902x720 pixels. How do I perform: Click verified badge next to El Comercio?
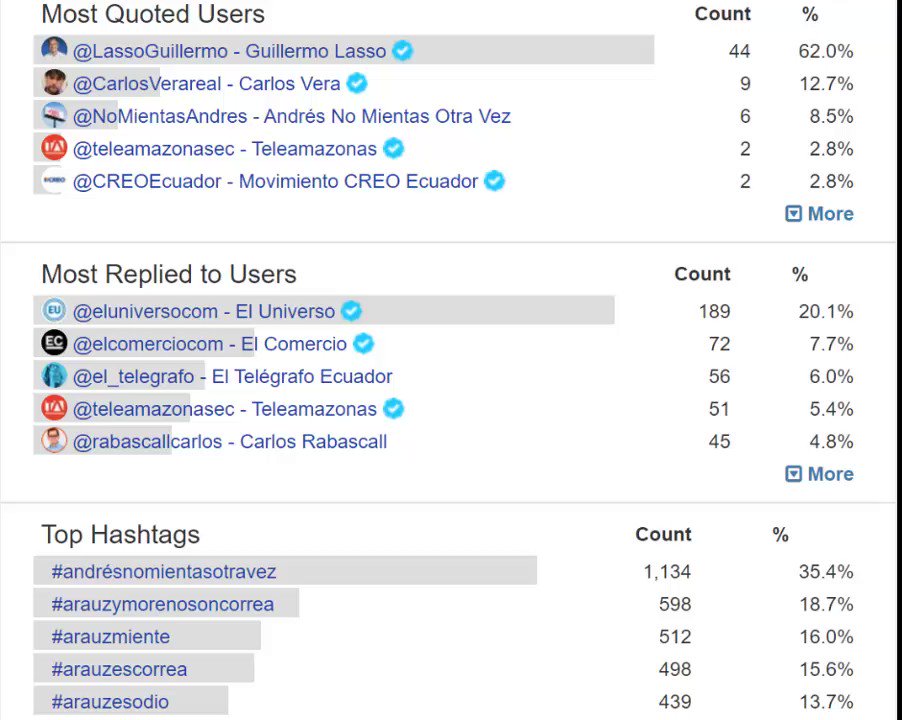pyautogui.click(x=364, y=344)
